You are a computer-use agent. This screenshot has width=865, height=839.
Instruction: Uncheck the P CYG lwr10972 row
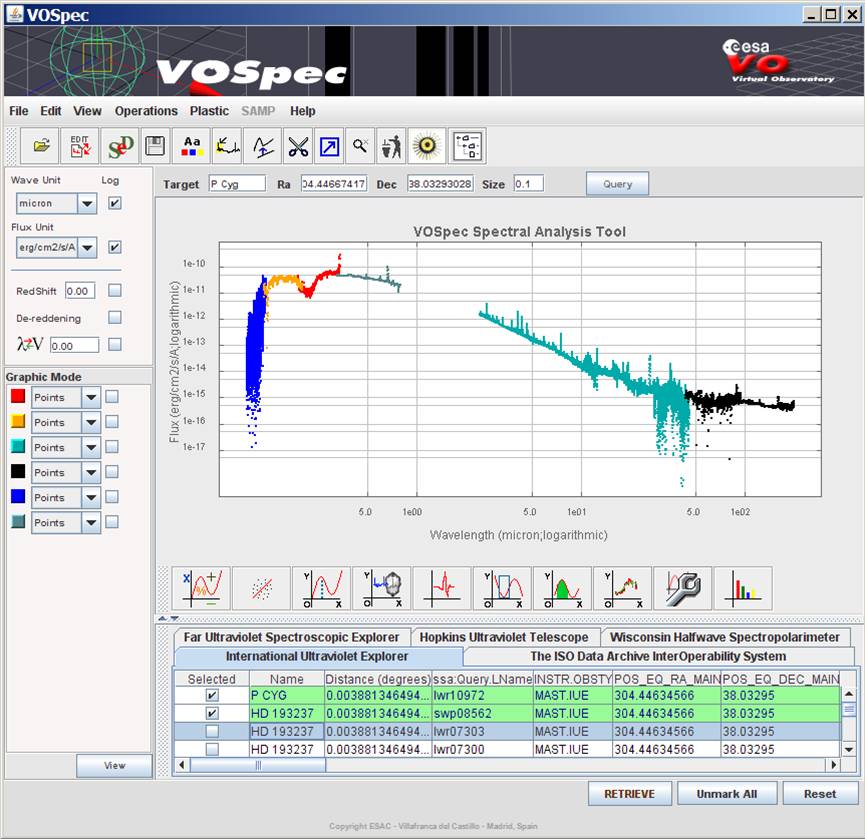click(212, 695)
